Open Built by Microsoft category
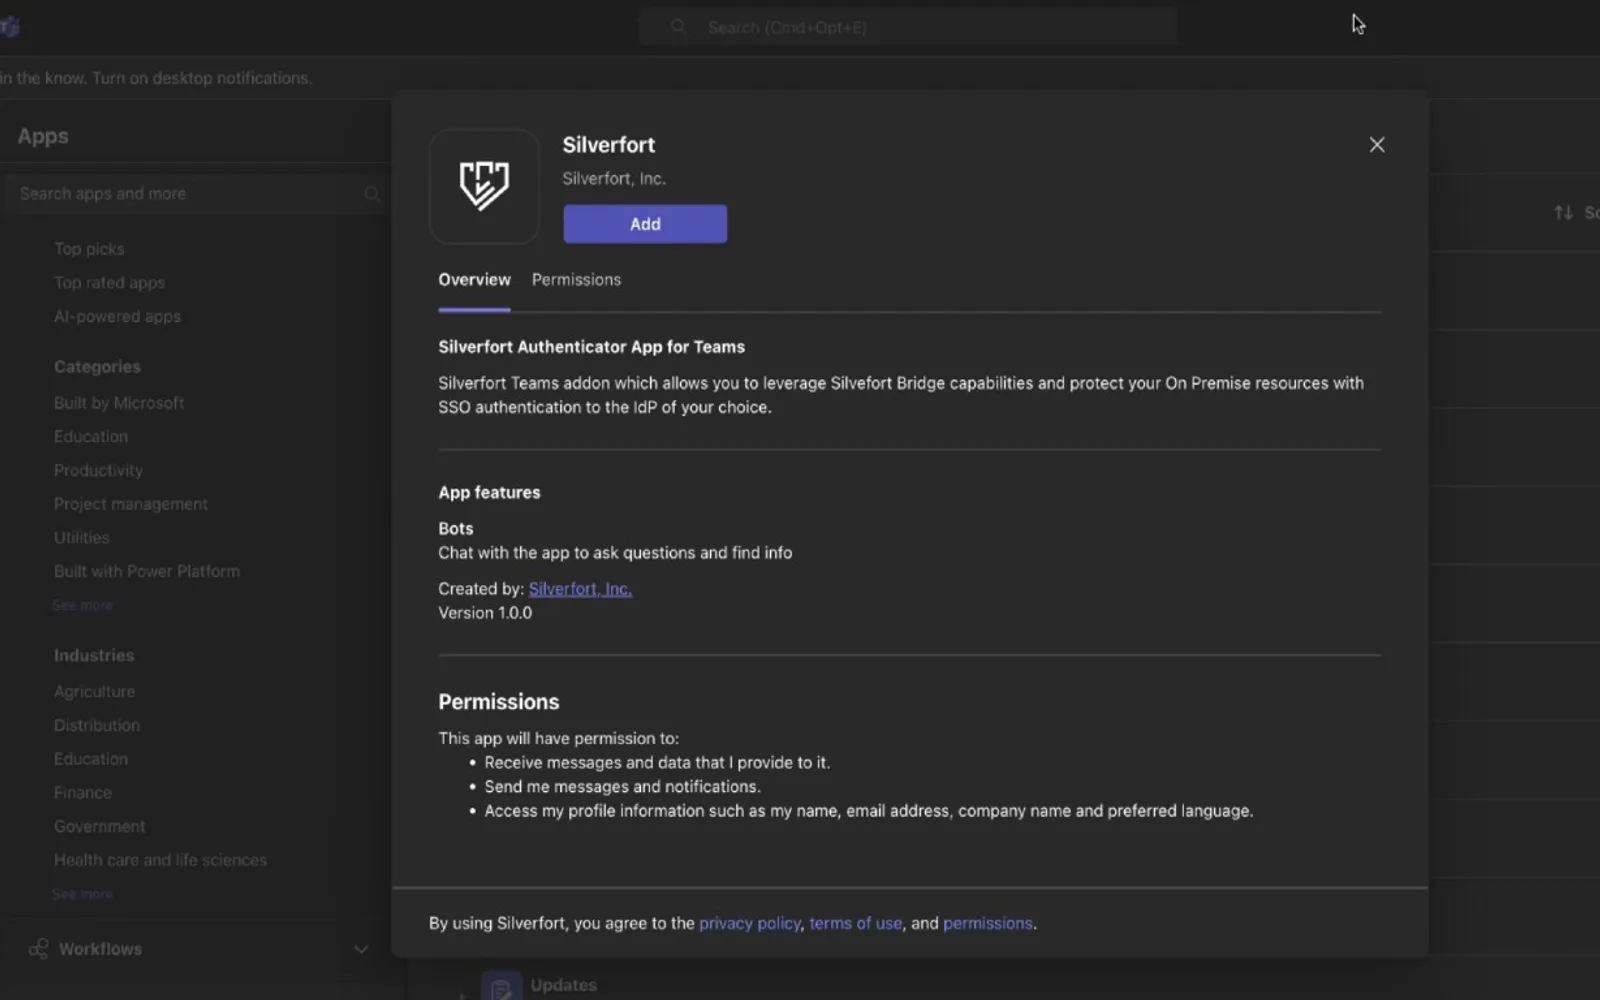Viewport: 1600px width, 1000px height. (119, 403)
